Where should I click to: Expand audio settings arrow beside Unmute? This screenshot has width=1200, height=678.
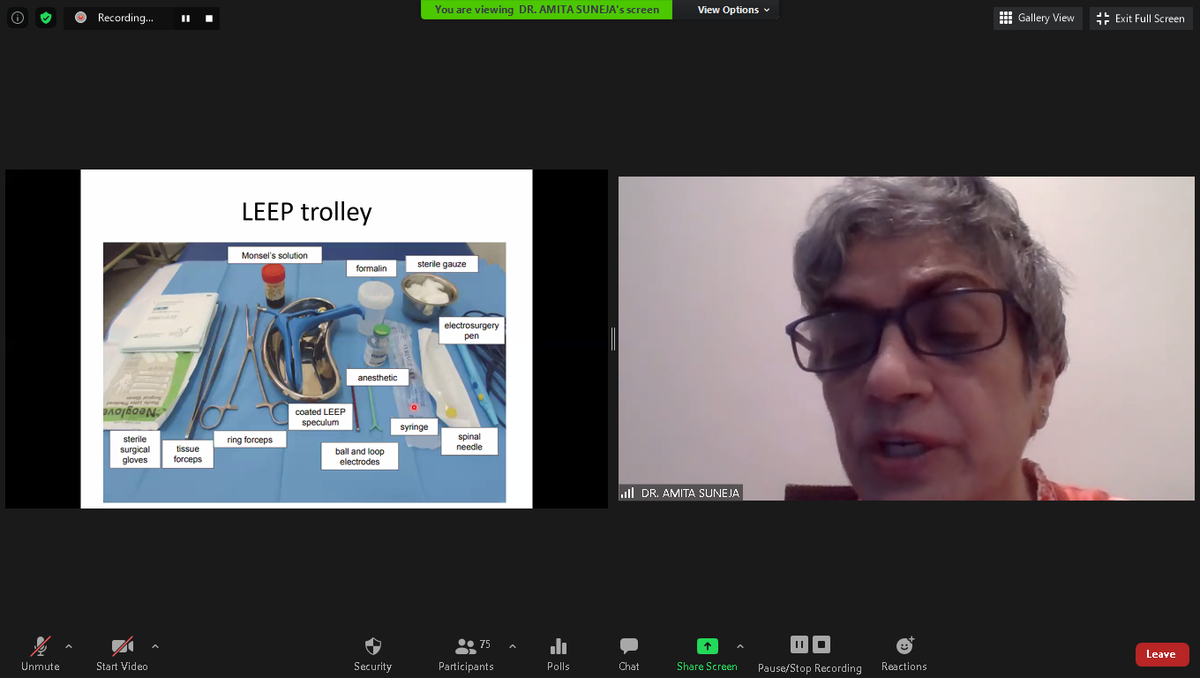click(69, 646)
